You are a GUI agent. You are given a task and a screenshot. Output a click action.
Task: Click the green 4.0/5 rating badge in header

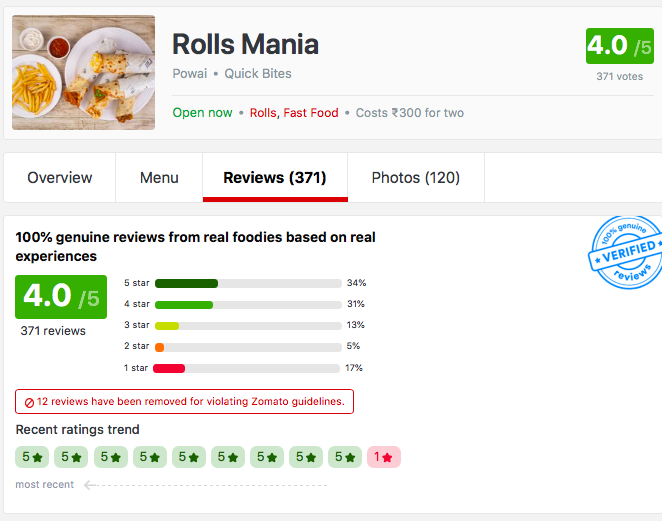[x=618, y=46]
